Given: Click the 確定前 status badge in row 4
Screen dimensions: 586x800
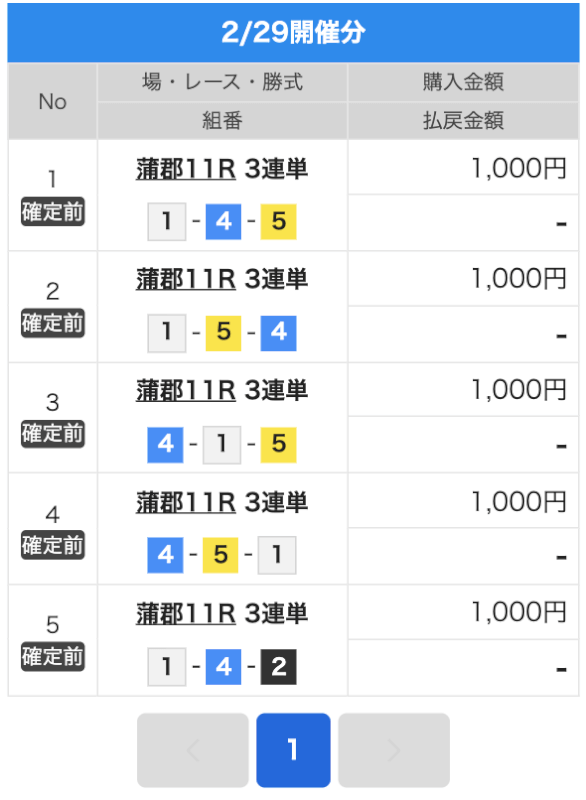Looking at the screenshot, I should click(x=53, y=545).
